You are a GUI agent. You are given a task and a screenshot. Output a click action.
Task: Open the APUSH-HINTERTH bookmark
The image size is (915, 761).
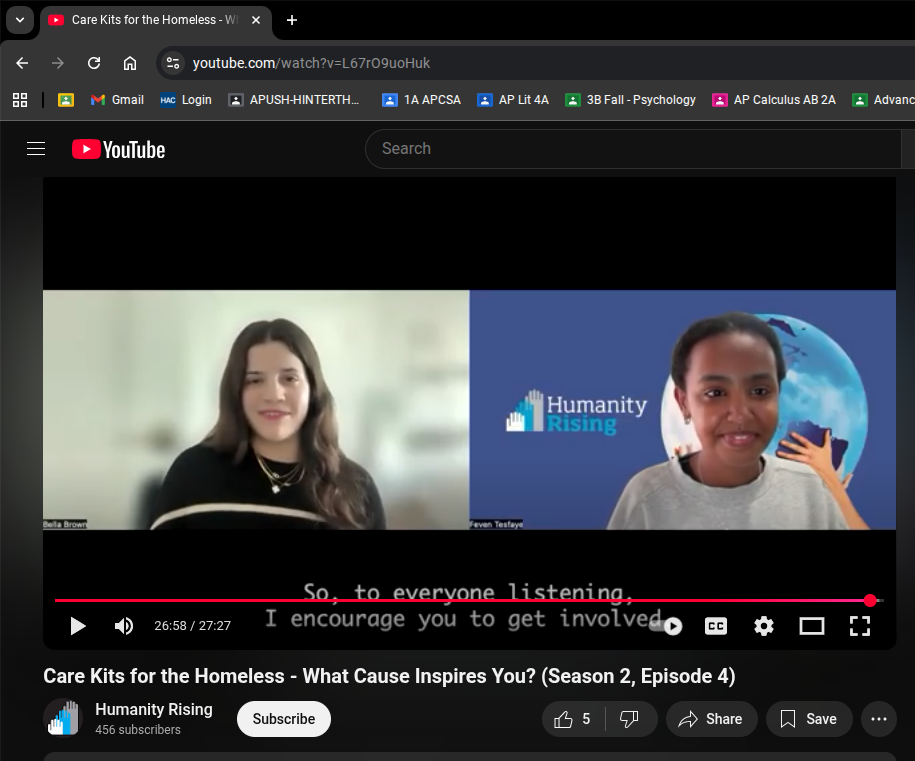(x=294, y=100)
